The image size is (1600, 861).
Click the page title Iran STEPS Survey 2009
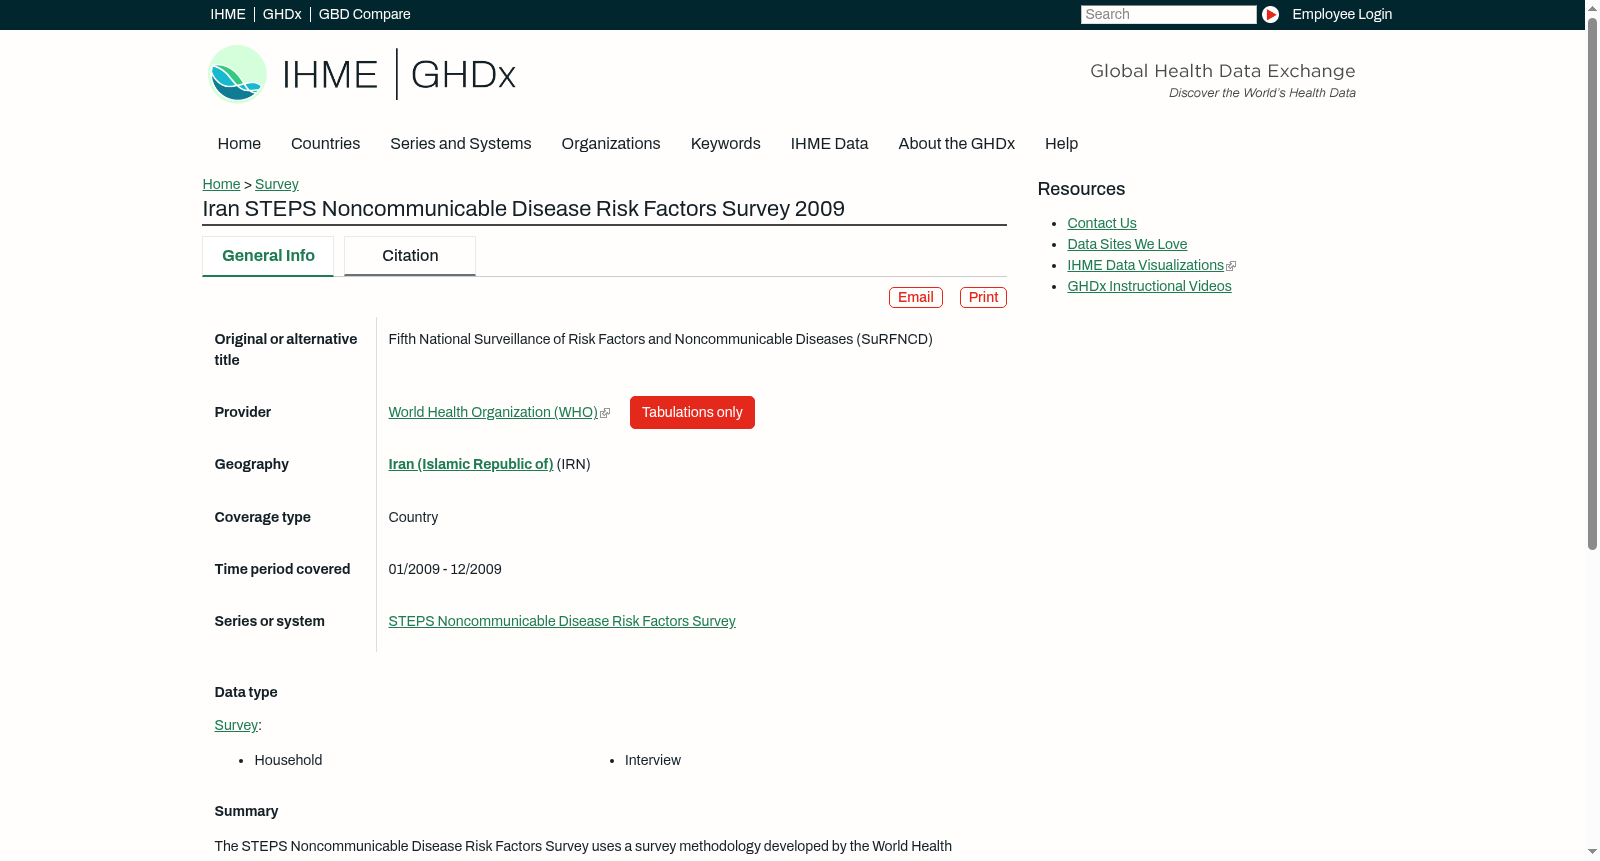(523, 209)
